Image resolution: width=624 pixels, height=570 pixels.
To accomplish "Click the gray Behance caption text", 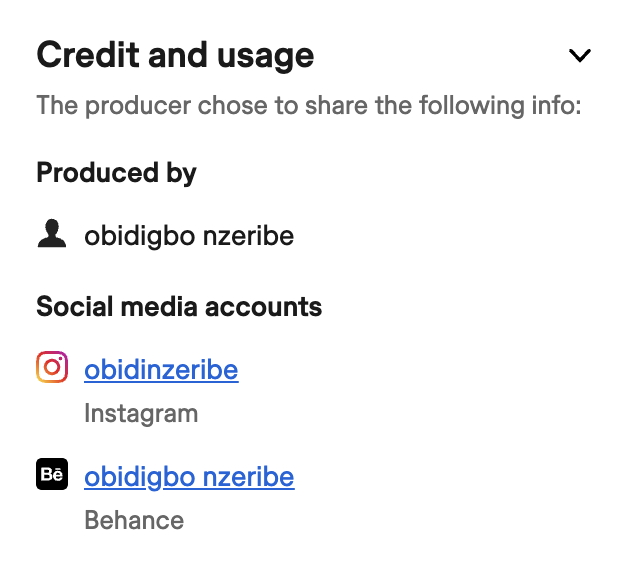I will coord(134,520).
